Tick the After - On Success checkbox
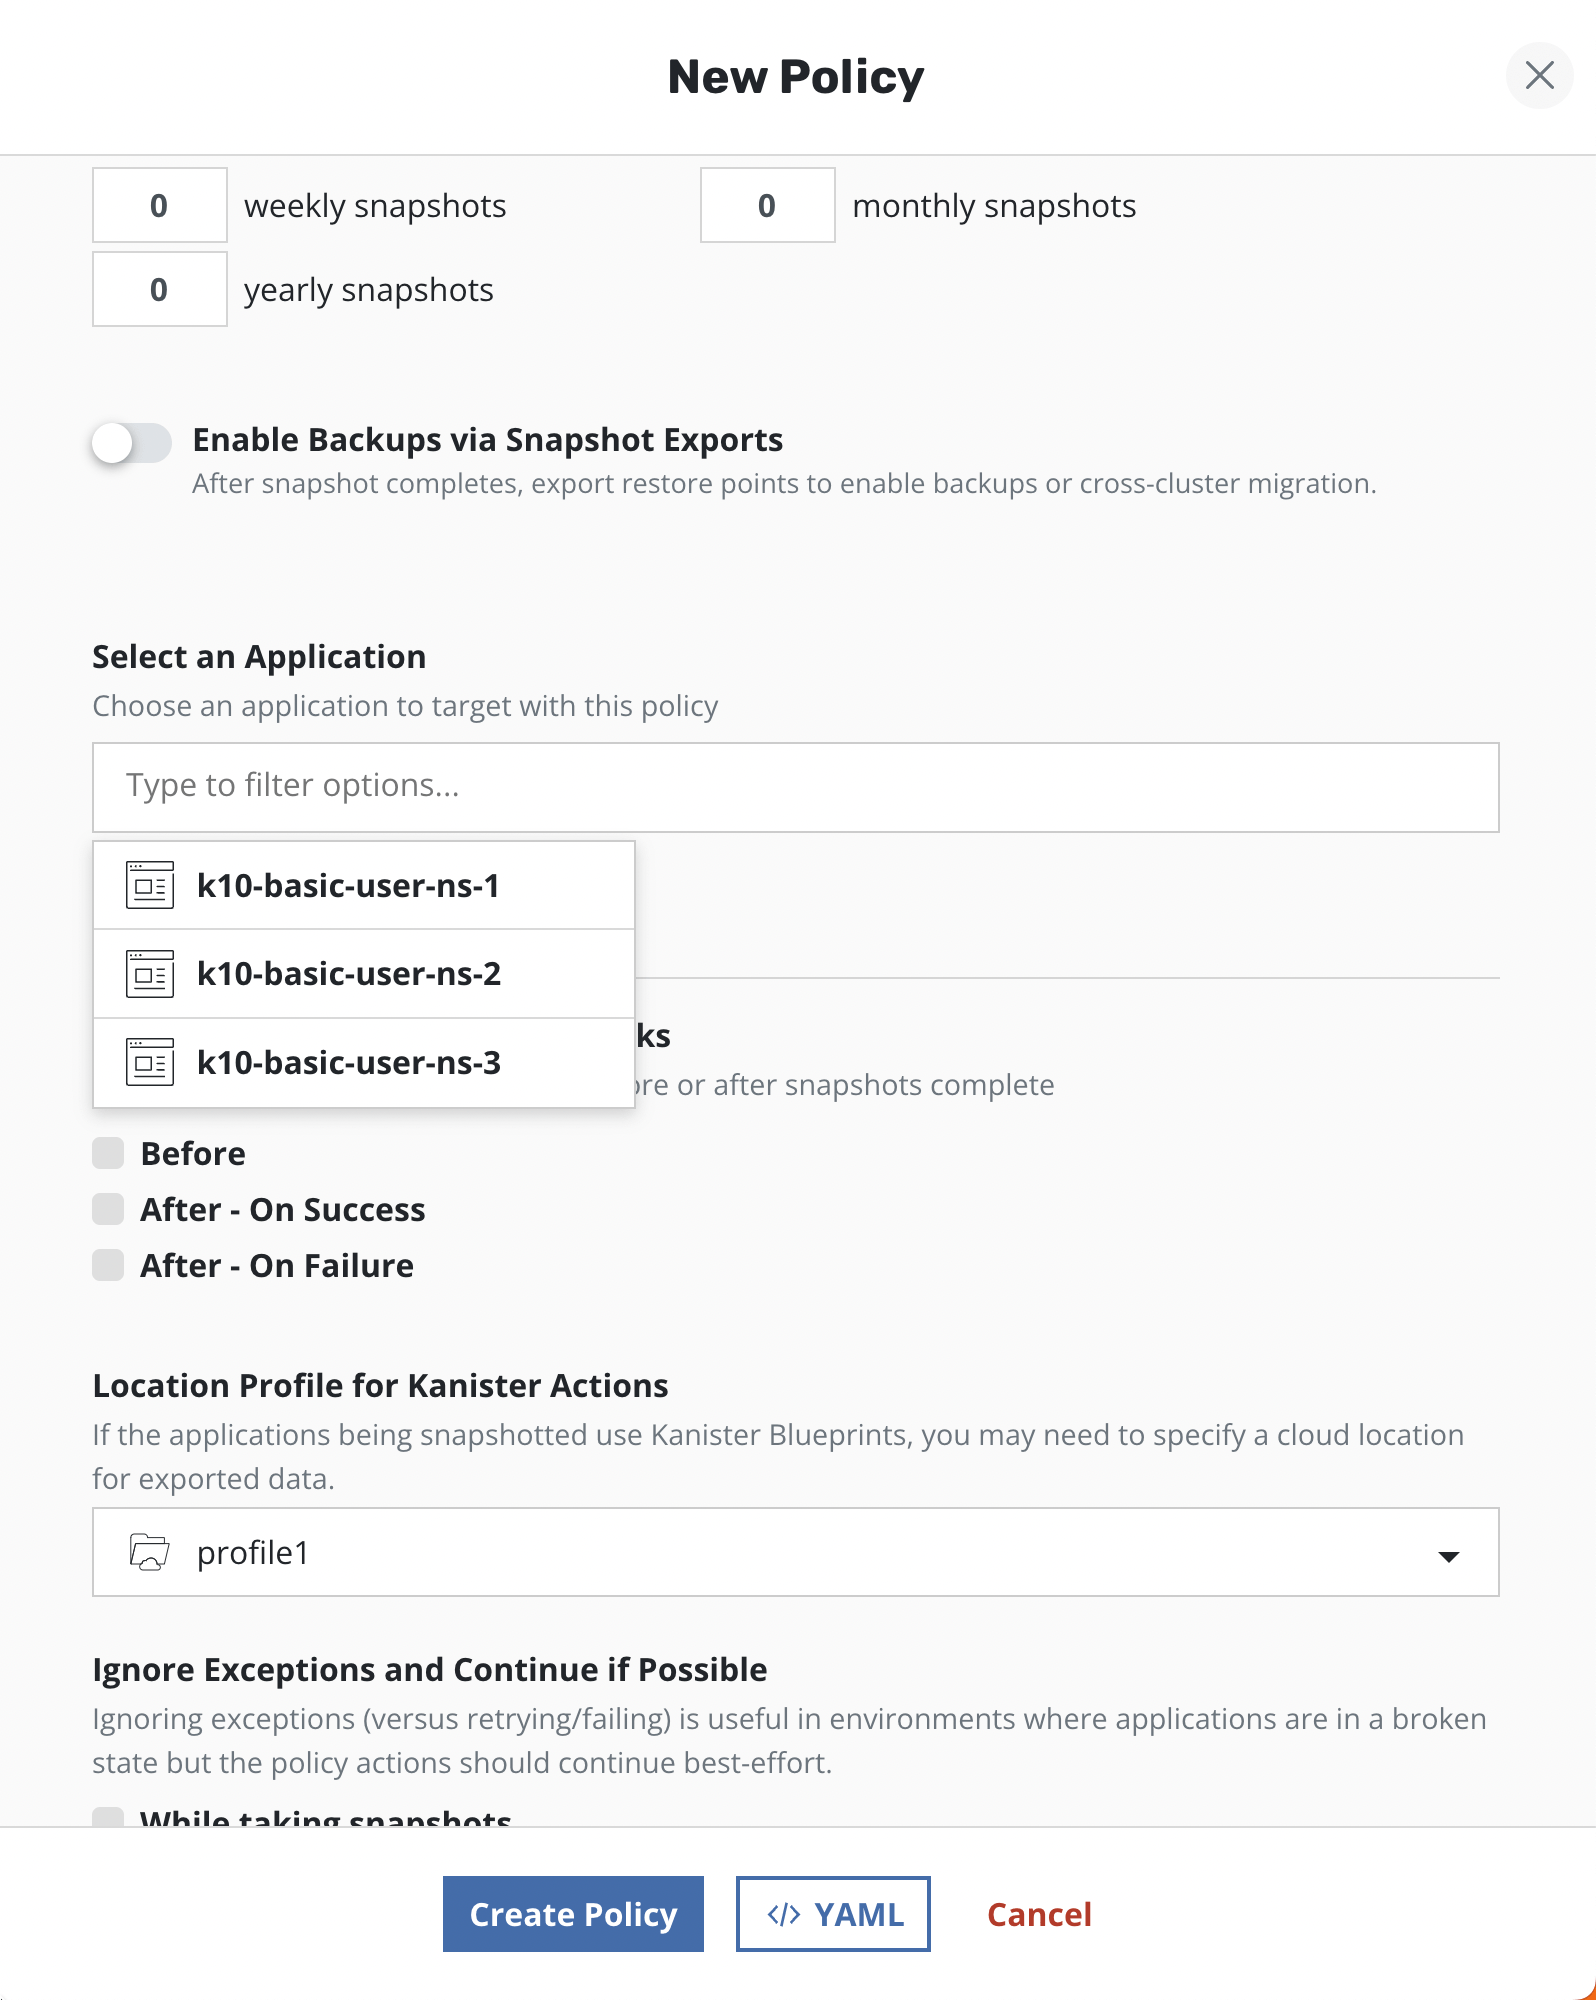 [108, 1209]
